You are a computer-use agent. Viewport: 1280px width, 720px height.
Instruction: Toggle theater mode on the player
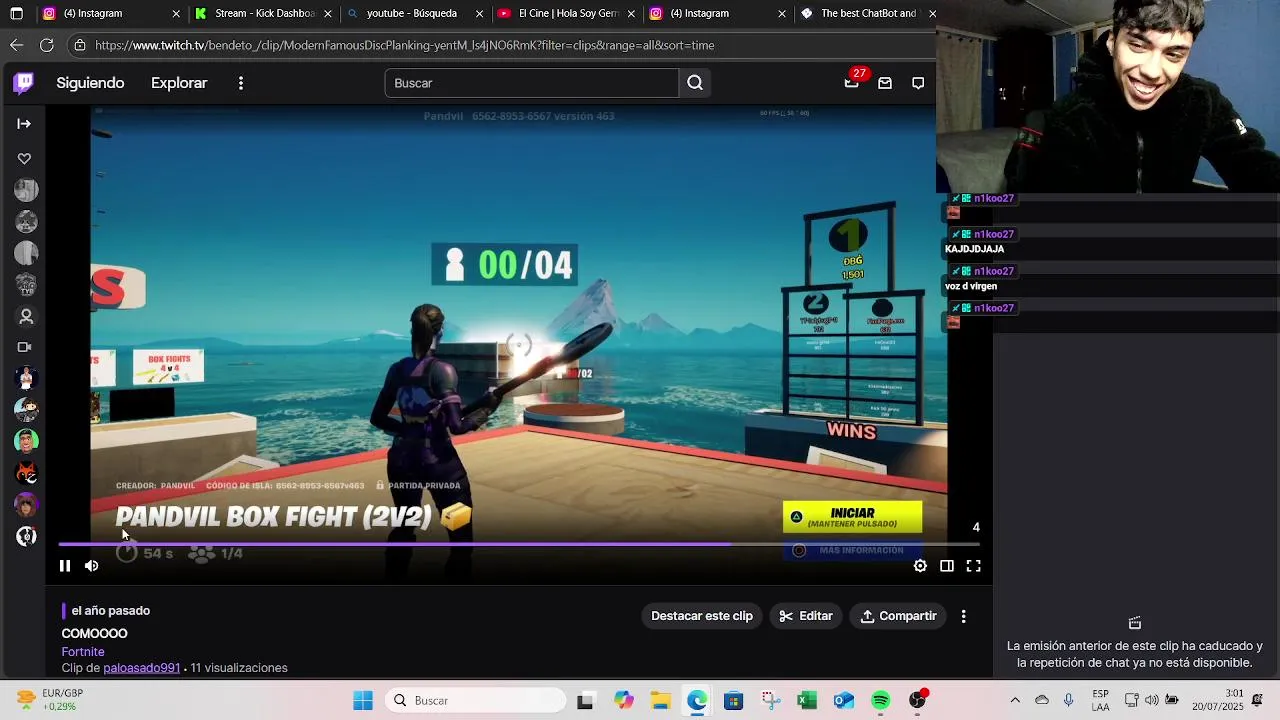(947, 566)
